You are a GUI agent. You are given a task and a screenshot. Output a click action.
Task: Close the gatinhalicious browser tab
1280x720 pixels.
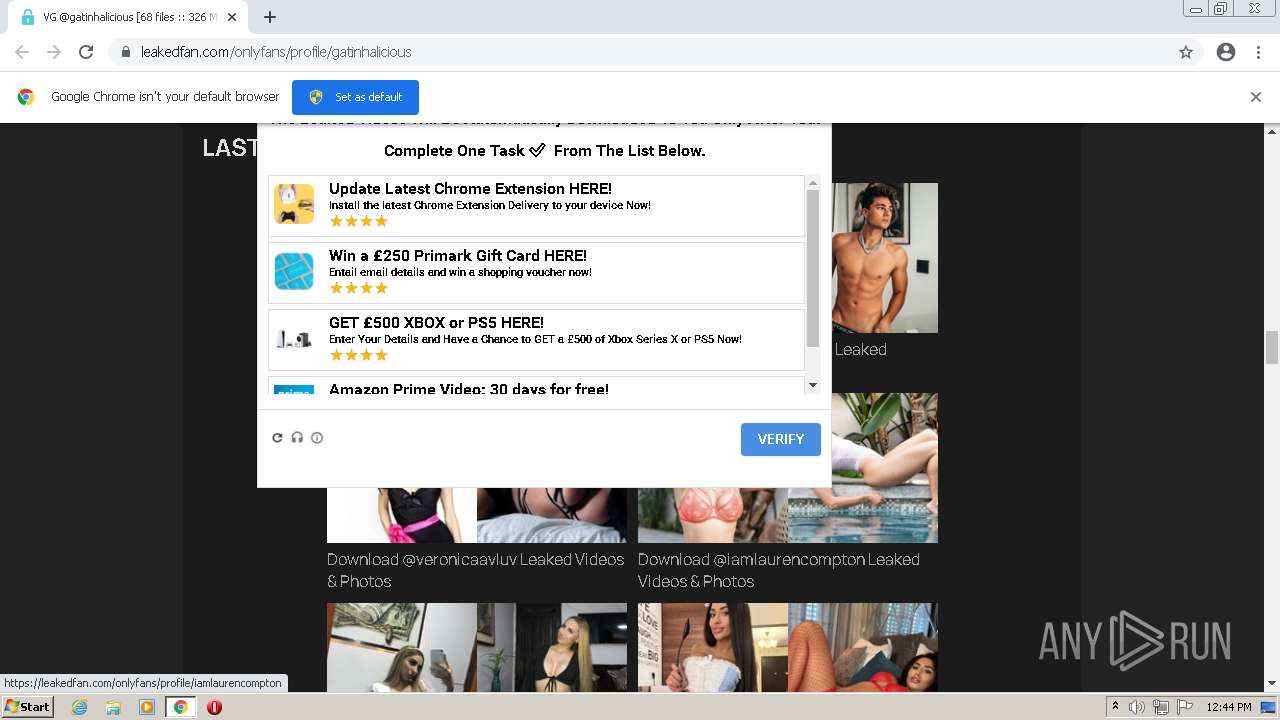click(x=232, y=17)
